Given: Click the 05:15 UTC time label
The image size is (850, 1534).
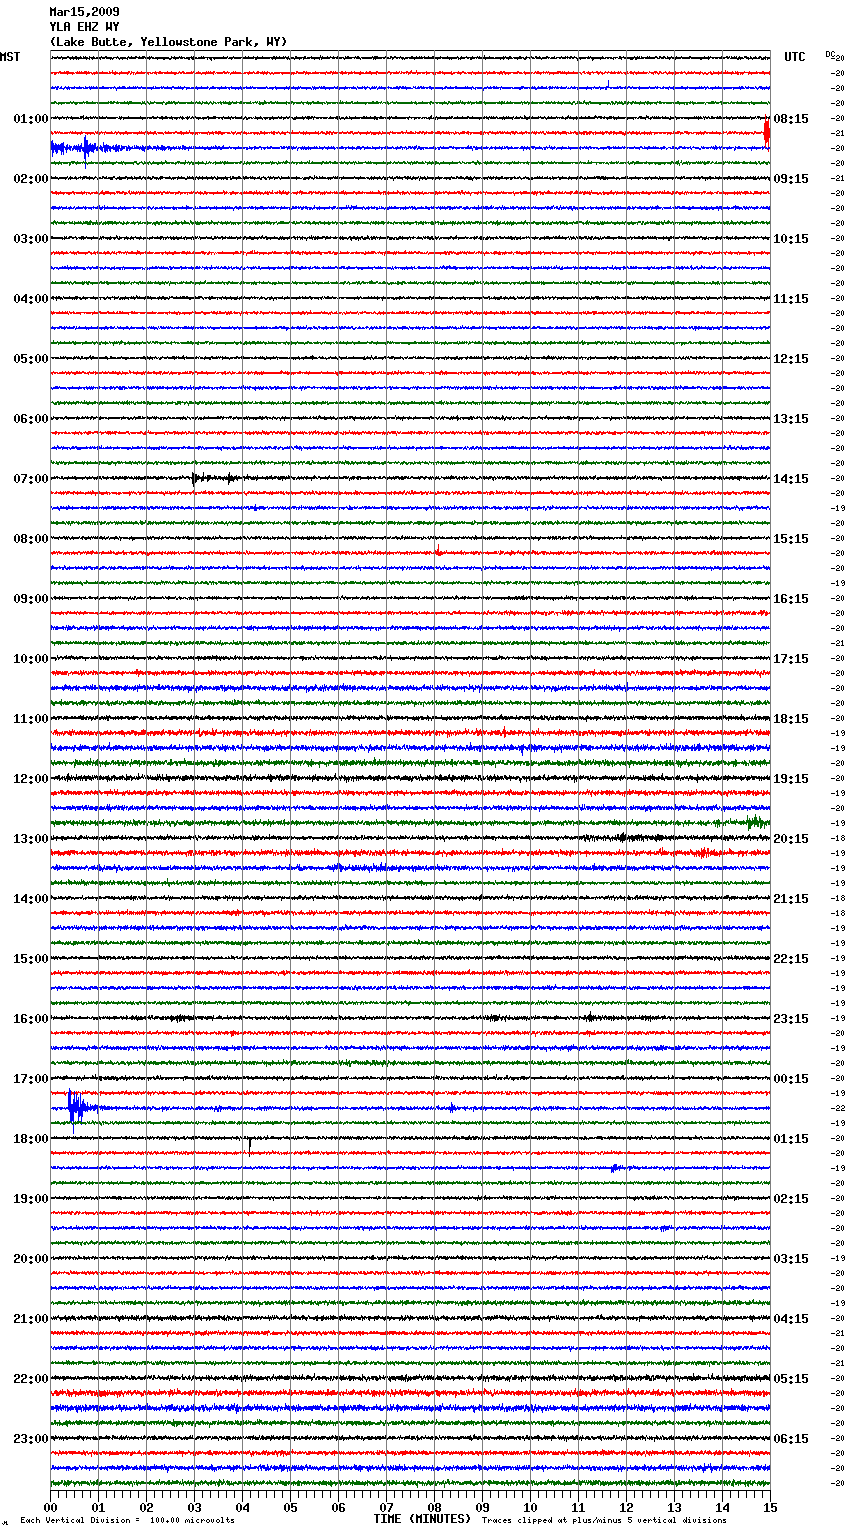Looking at the screenshot, I should point(791,1379).
